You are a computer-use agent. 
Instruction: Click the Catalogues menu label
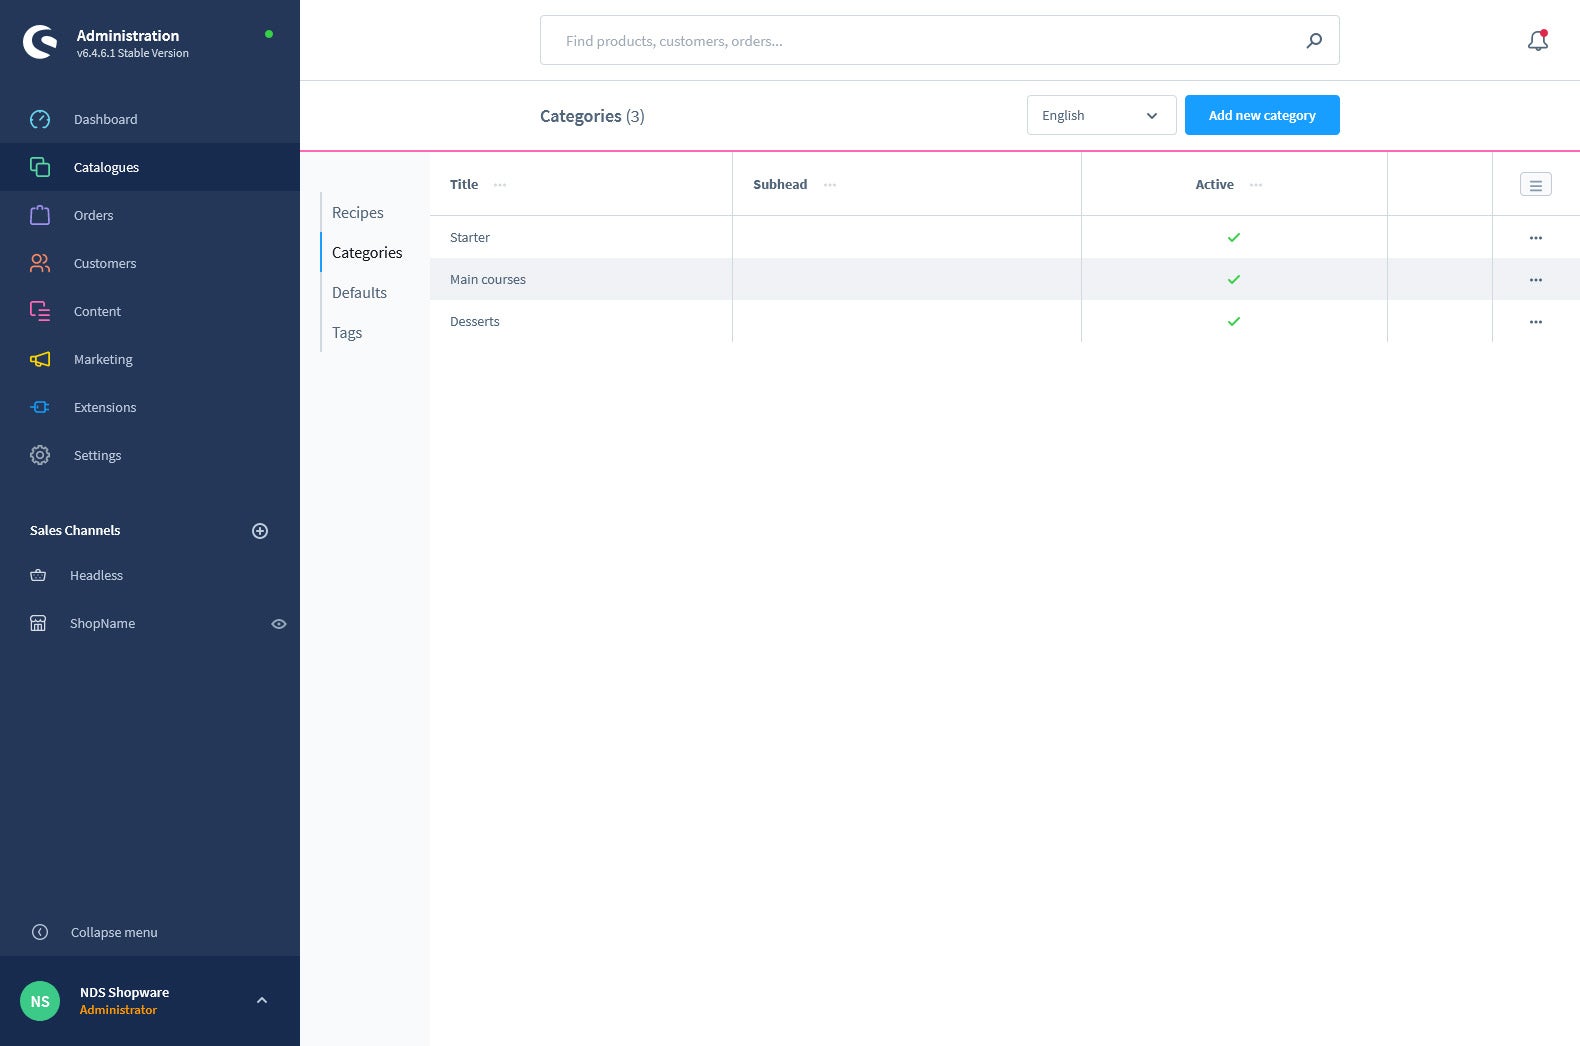point(106,167)
